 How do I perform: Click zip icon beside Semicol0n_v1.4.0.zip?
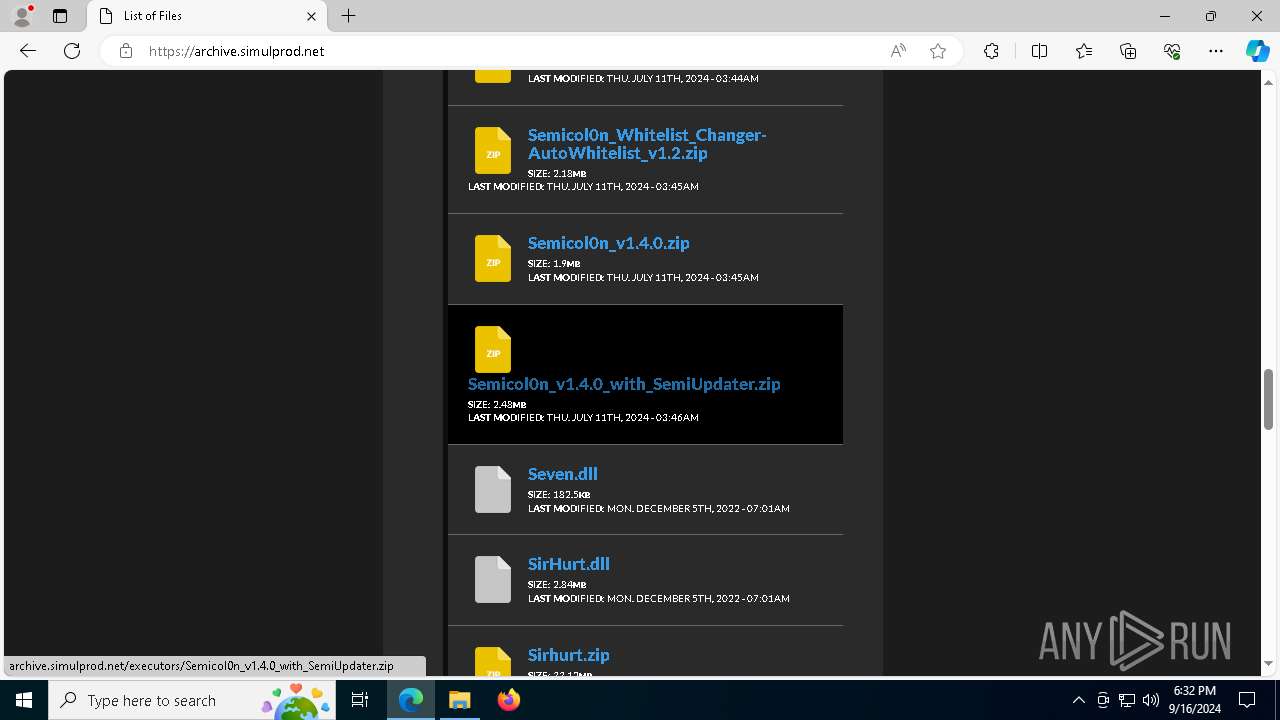[x=493, y=258]
